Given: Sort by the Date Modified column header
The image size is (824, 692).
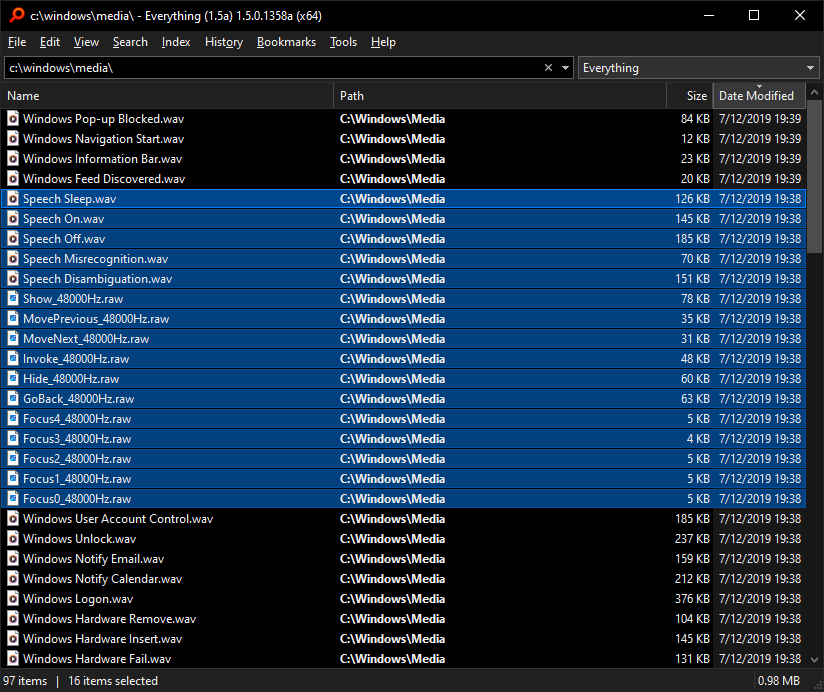Looking at the screenshot, I should pyautogui.click(x=759, y=96).
